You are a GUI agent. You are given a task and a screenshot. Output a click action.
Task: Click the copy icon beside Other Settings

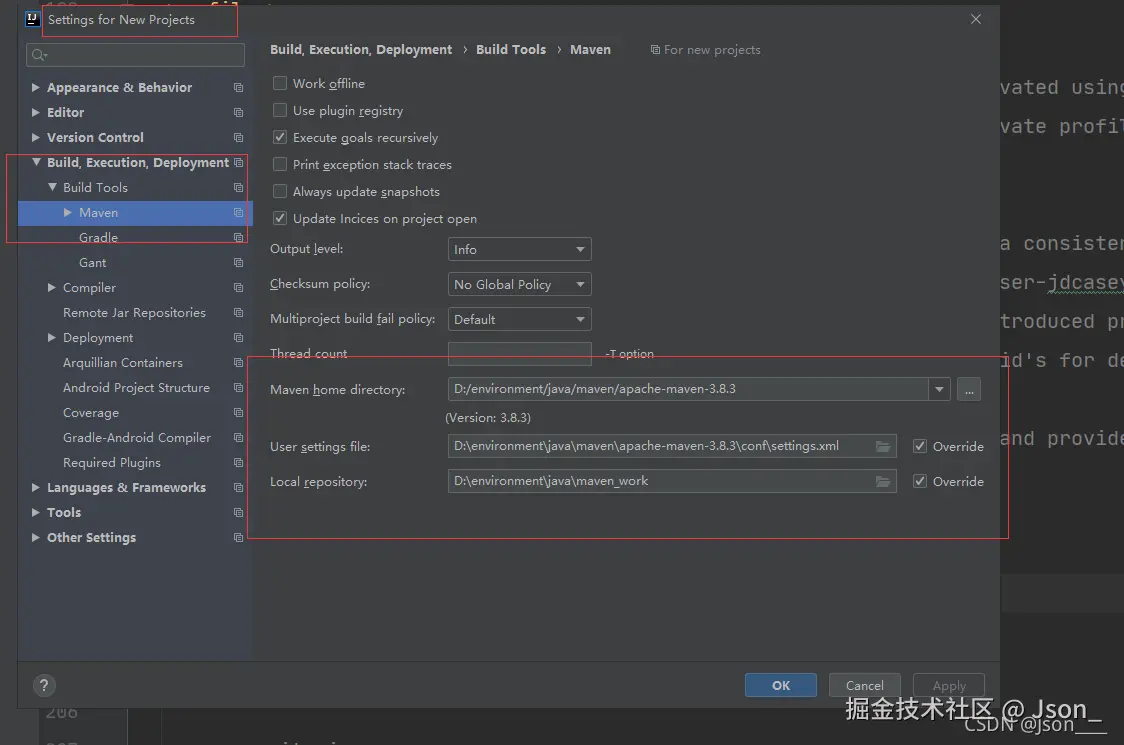(x=239, y=538)
